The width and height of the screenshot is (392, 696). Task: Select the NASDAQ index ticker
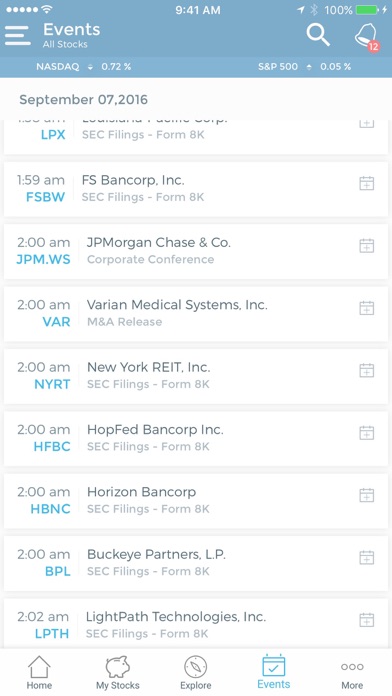[x=84, y=67]
